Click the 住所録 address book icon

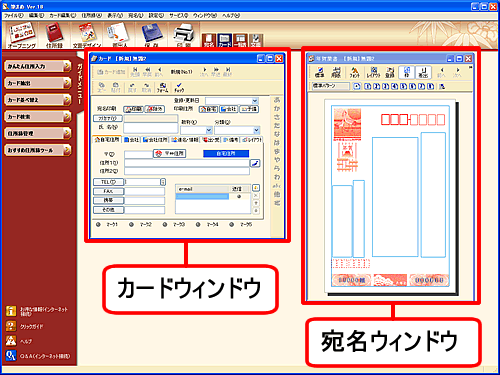pyautogui.click(x=54, y=35)
